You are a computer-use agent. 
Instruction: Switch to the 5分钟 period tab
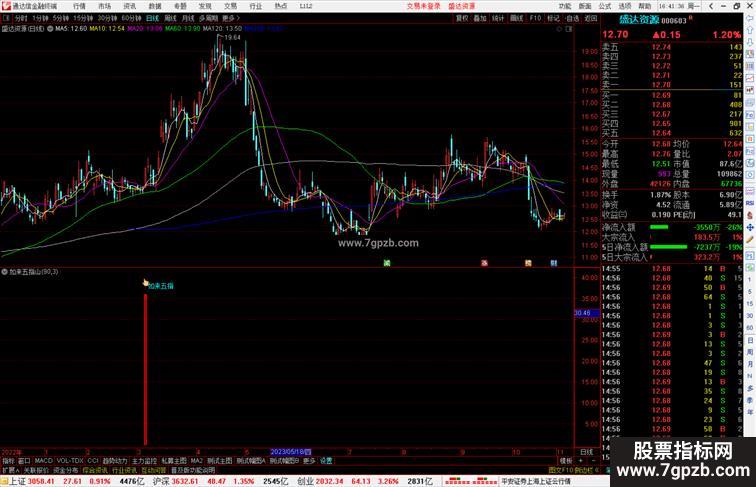pos(61,18)
